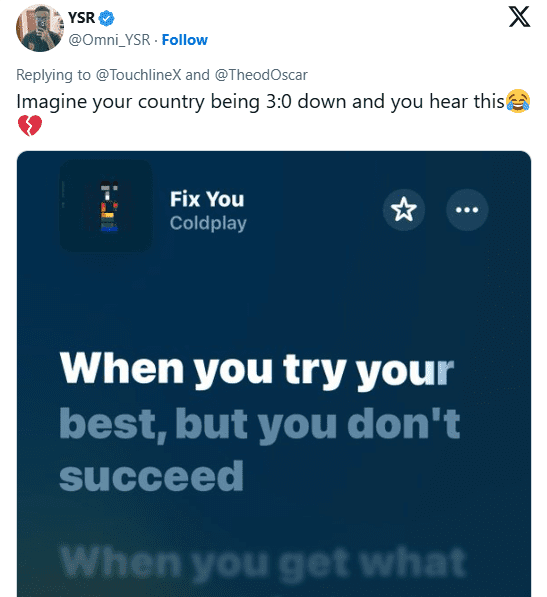Jump to lyric 'succeed'
547x597 pixels.
[x=151, y=476]
